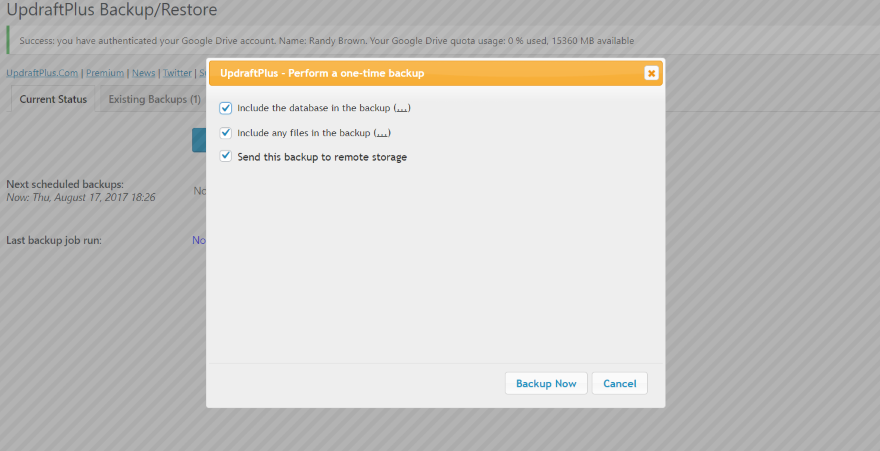Click the dialog title Perform a one-time backup

coord(322,73)
